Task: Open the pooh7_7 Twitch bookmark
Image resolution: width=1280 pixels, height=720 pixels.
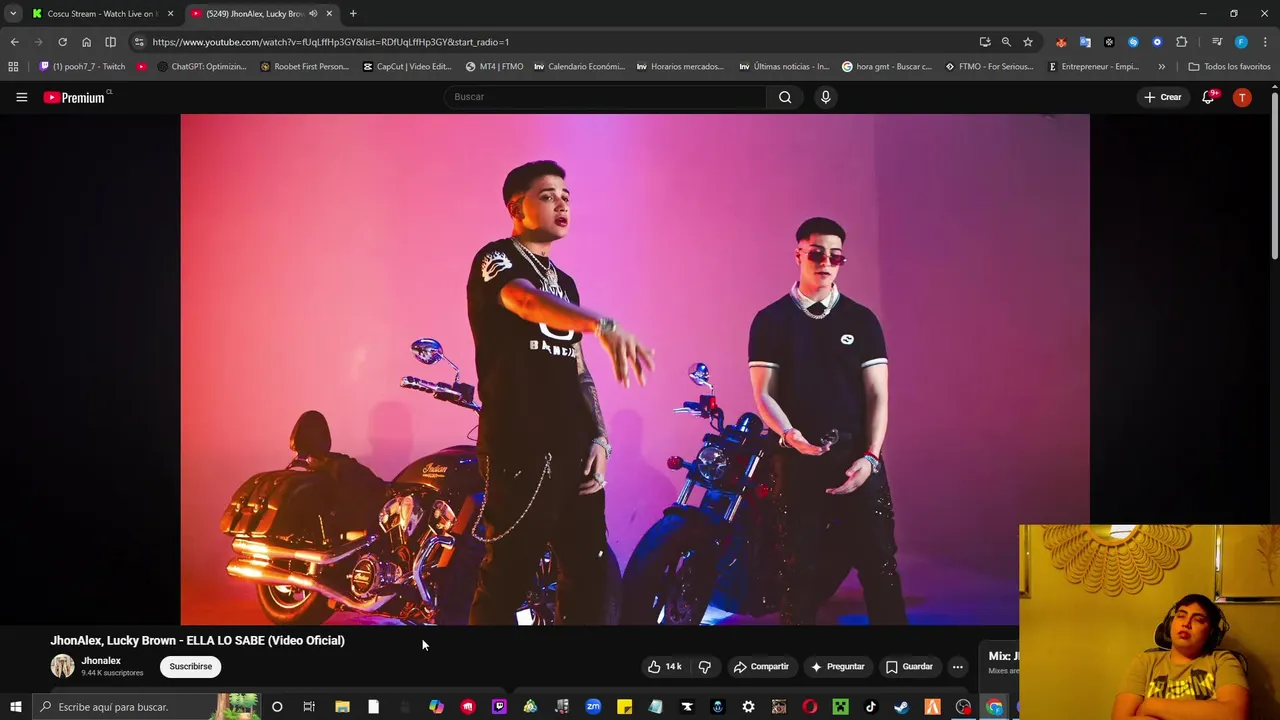Action: pos(82,67)
